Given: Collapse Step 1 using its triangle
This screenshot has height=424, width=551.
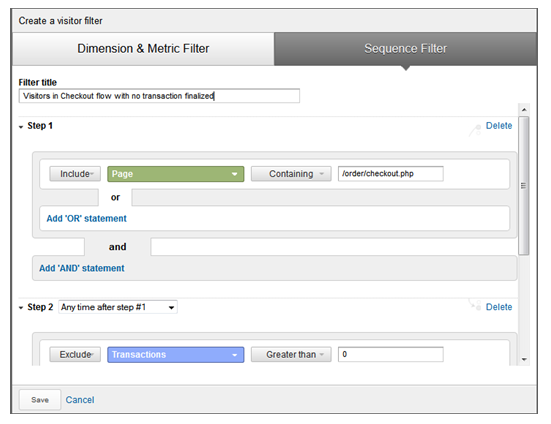Looking at the screenshot, I should tap(21, 127).
